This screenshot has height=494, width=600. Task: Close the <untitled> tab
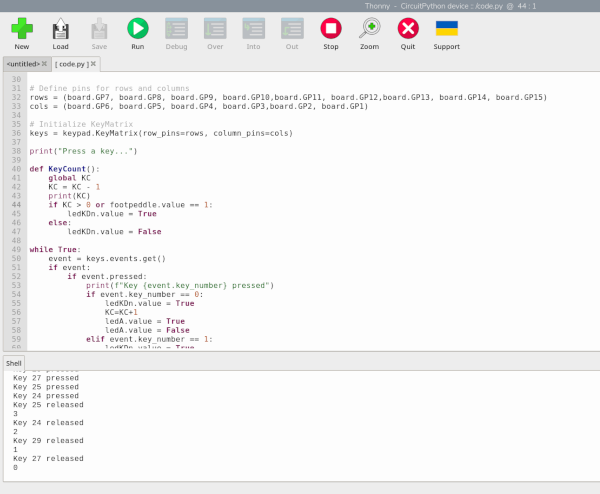pos(45,64)
